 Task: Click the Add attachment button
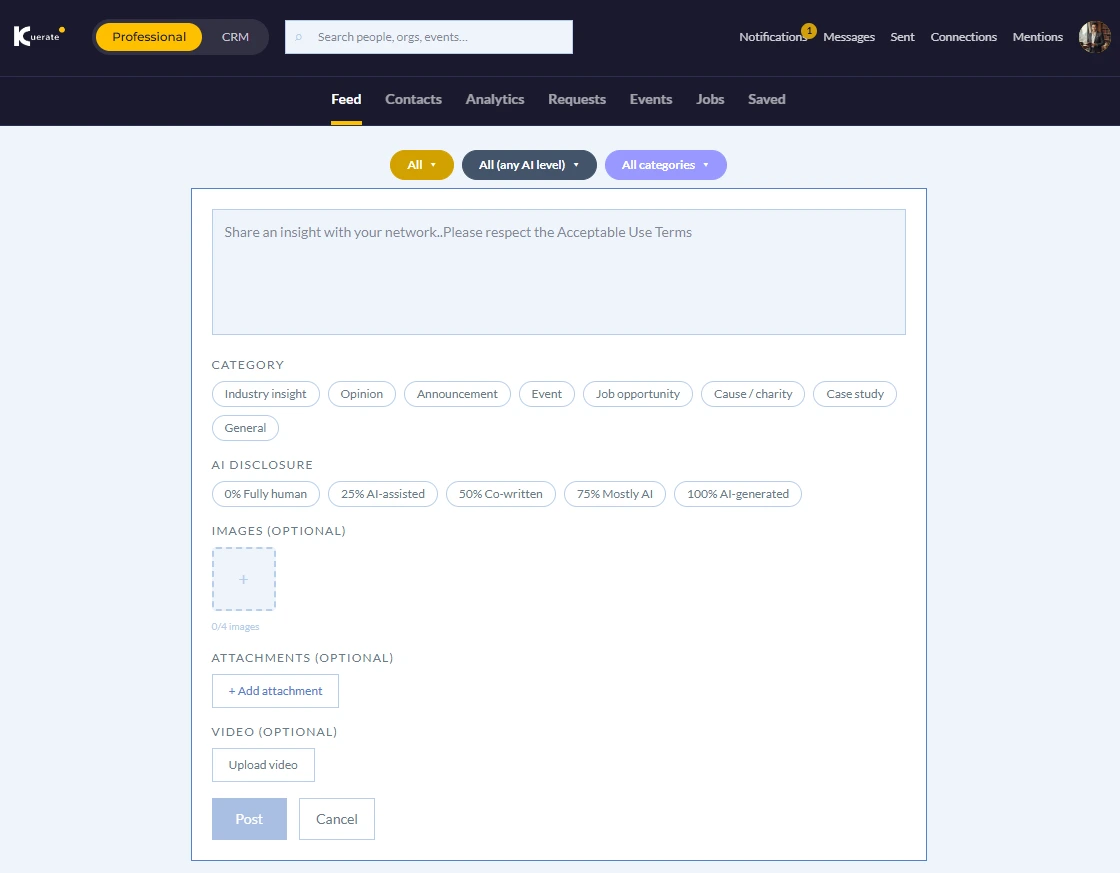[x=275, y=691]
